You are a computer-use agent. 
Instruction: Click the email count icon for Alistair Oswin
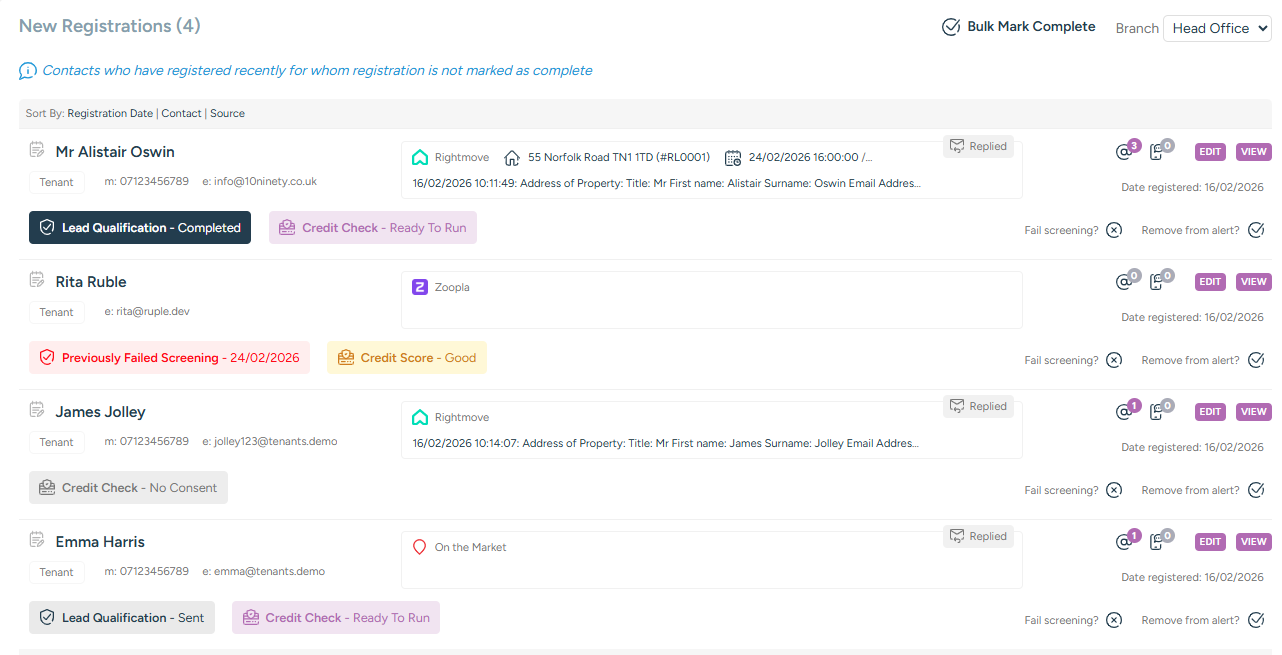[1125, 152]
